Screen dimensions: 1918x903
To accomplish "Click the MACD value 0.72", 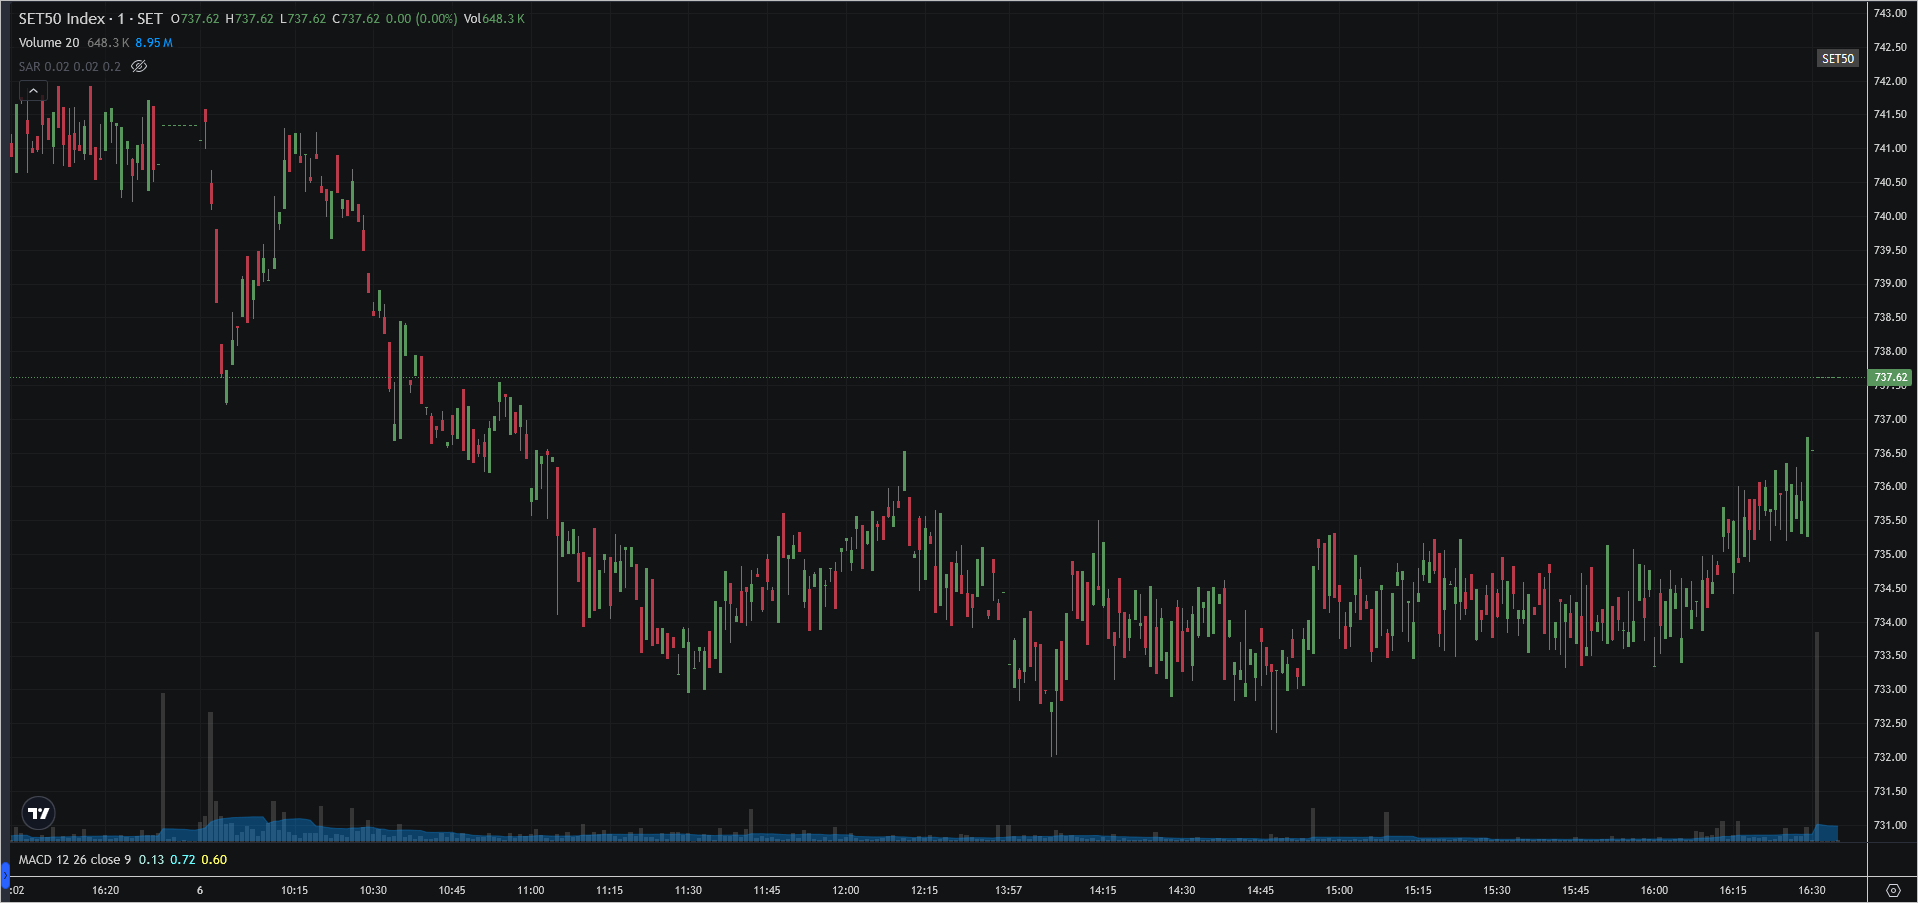I will (183, 860).
